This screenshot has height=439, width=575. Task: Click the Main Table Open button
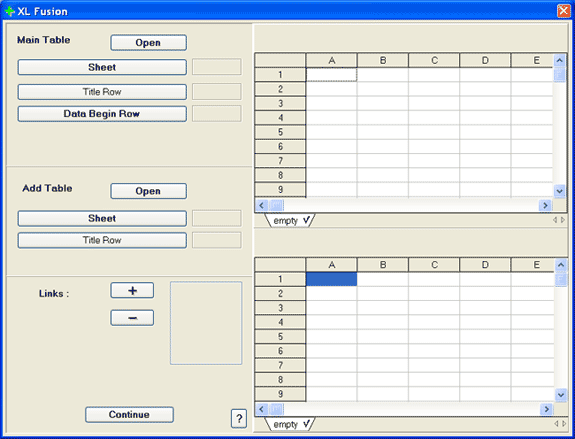[x=149, y=43]
